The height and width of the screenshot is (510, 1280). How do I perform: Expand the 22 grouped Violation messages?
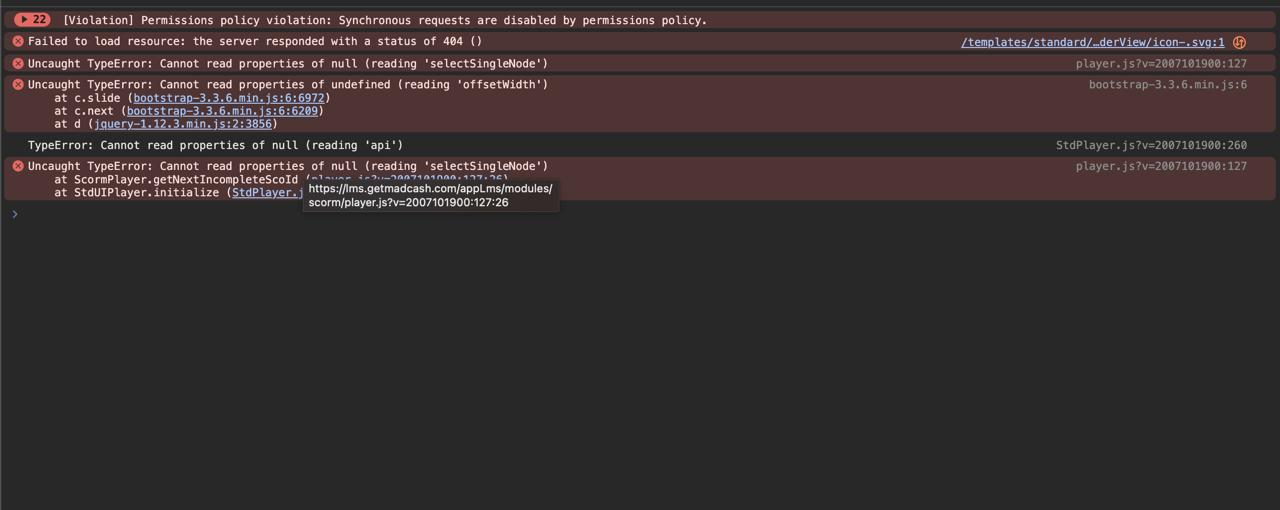pyautogui.click(x=31, y=20)
